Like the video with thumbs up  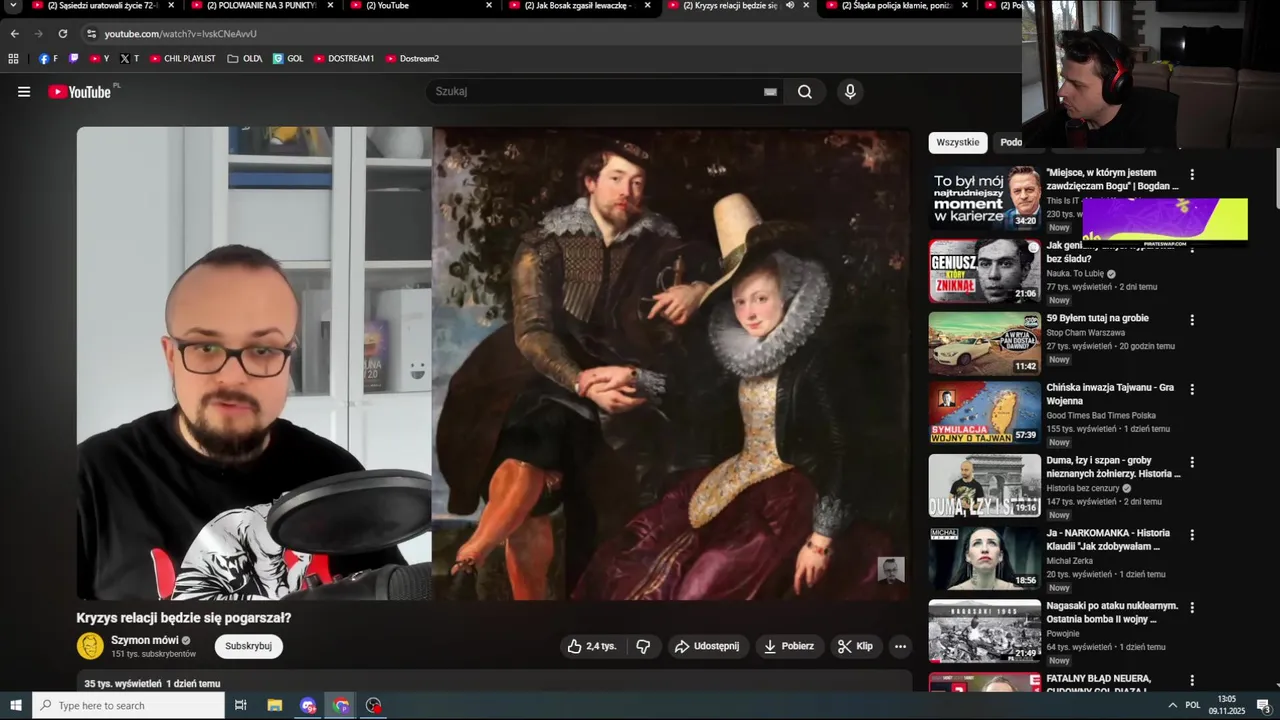click(592, 646)
